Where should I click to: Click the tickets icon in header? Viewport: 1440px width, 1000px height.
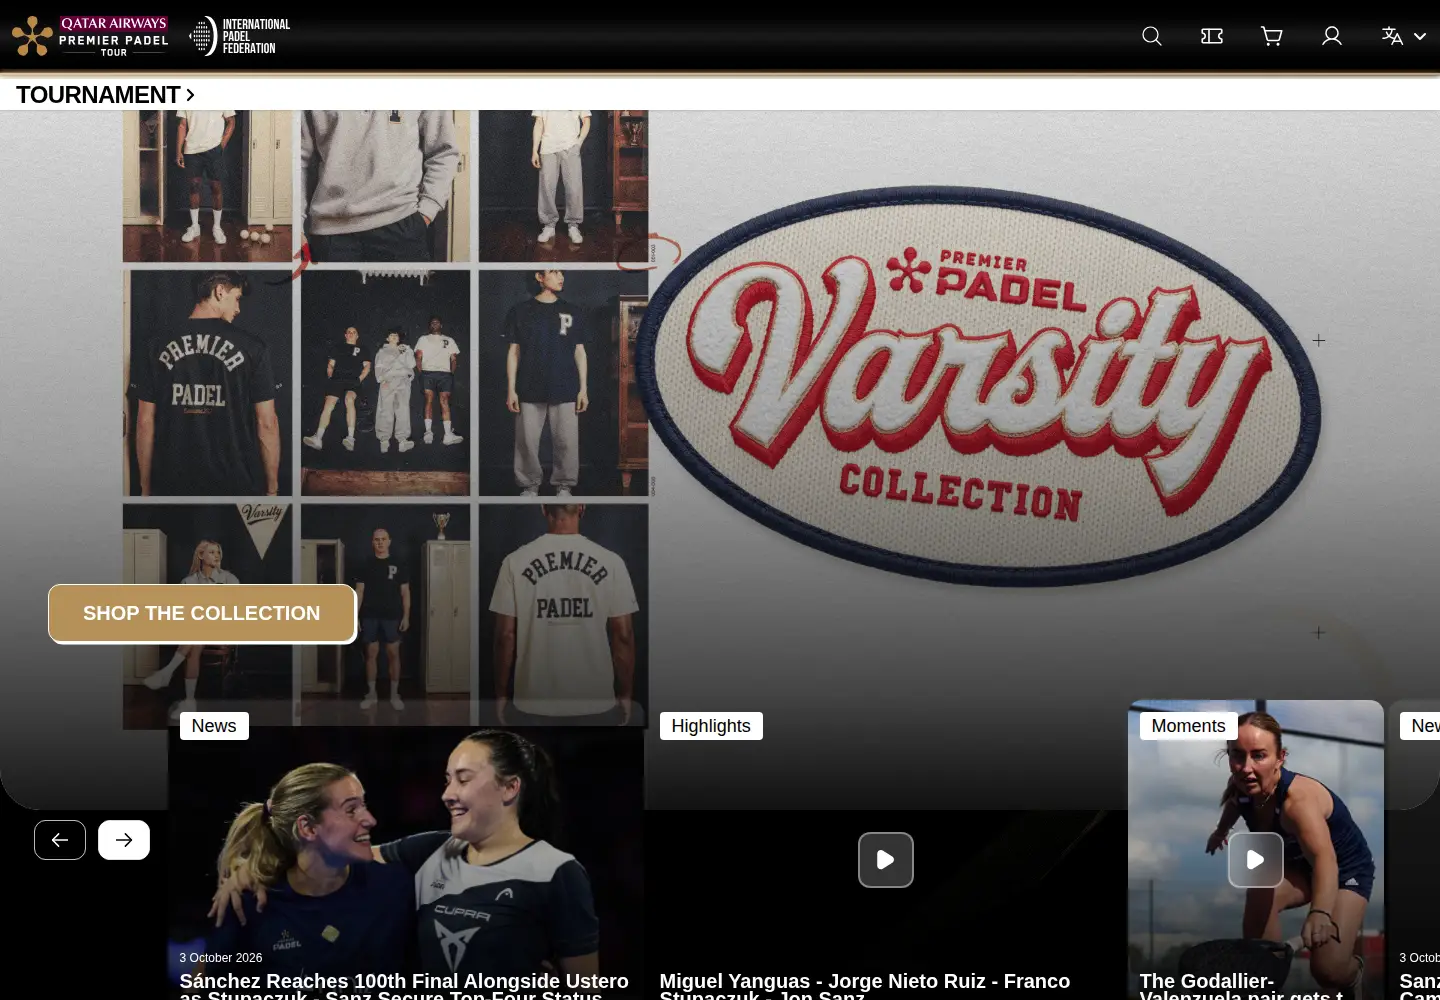[x=1212, y=36]
